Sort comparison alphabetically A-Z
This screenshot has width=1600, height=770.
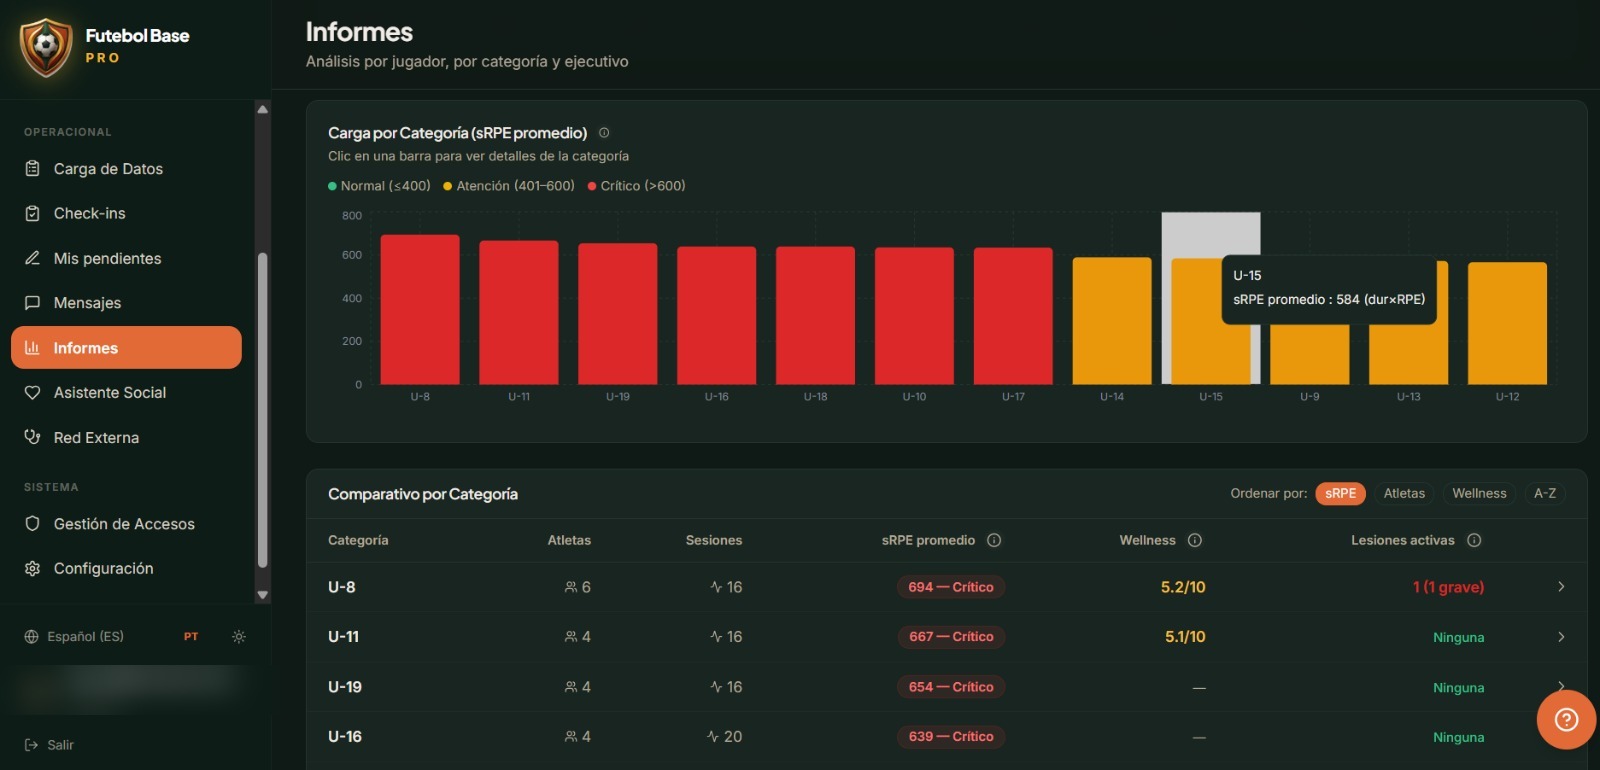point(1545,494)
